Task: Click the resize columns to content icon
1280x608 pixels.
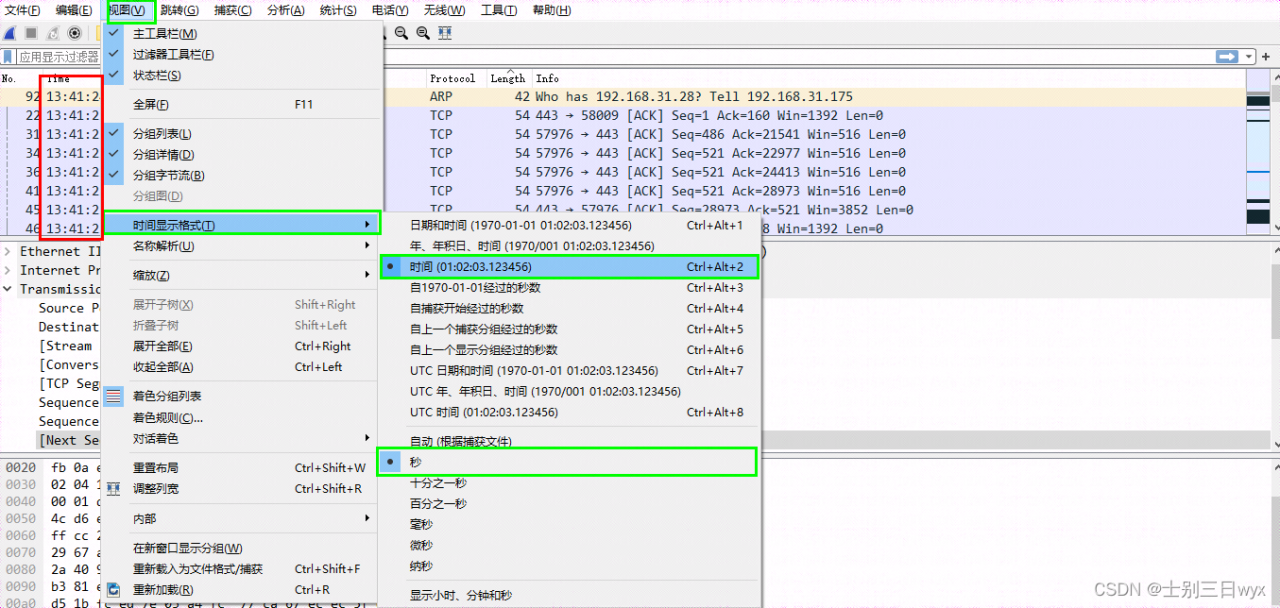Action: click(x=445, y=32)
